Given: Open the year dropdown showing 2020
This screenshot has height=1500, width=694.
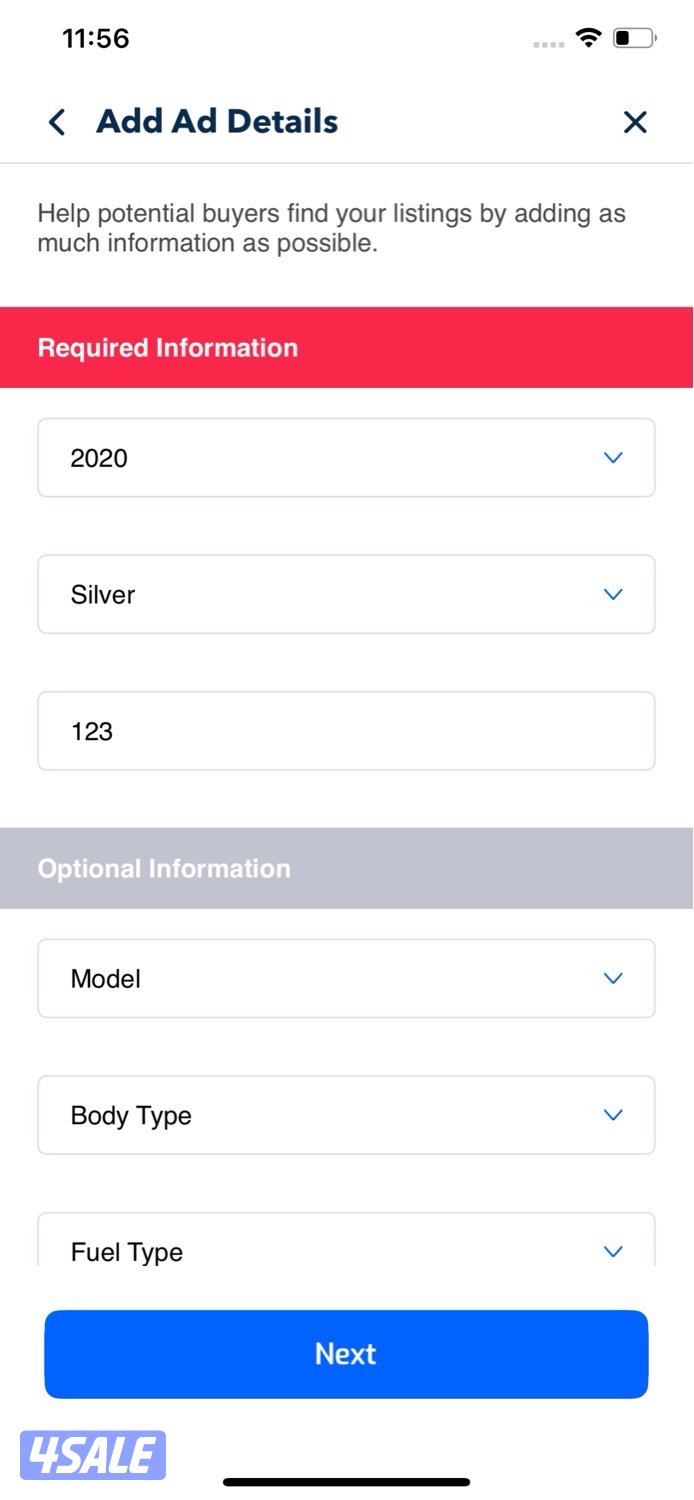Looking at the screenshot, I should [346, 458].
